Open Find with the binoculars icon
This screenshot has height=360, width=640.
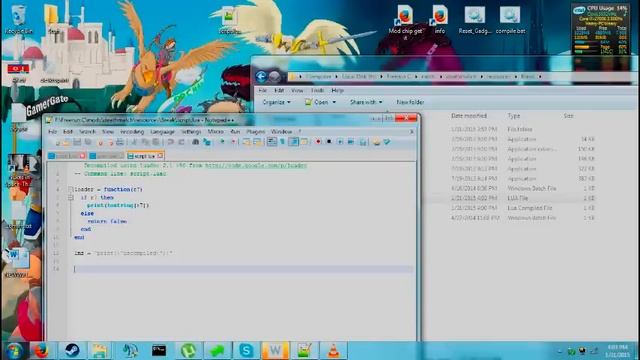coord(196,142)
